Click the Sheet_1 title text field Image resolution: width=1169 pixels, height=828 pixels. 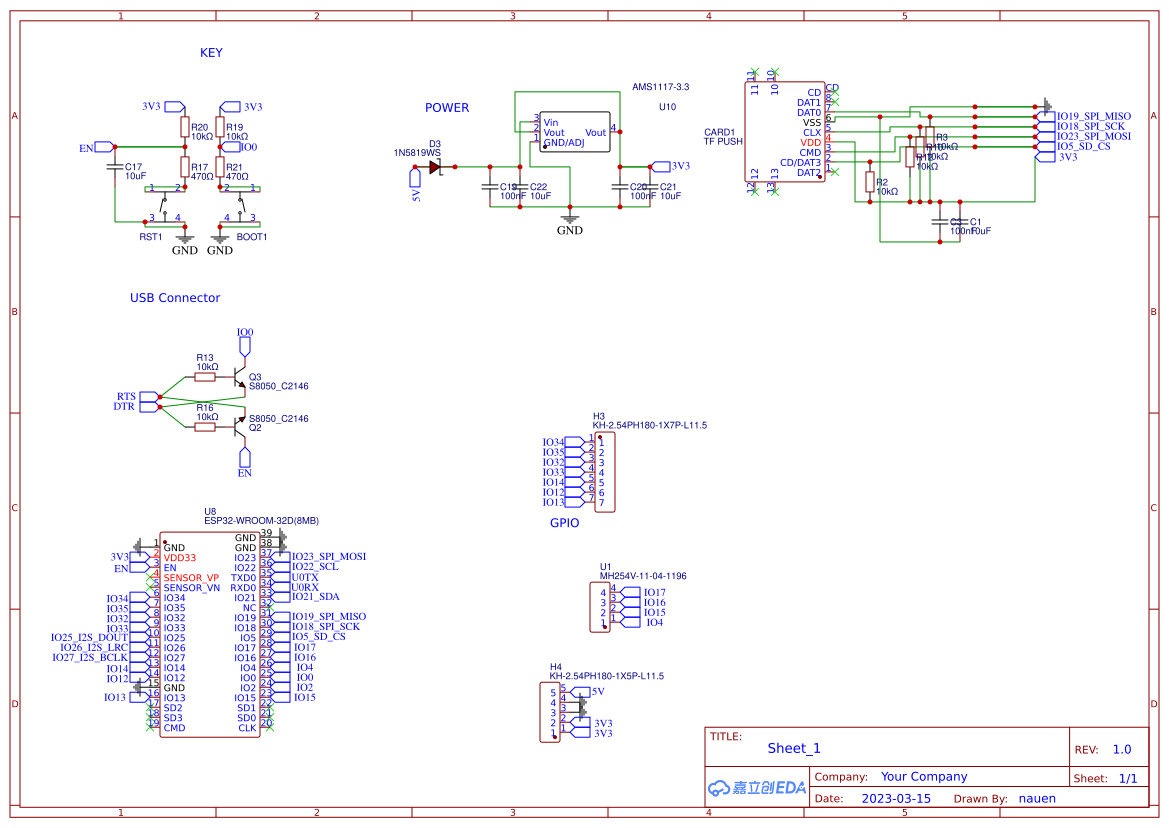tap(793, 748)
